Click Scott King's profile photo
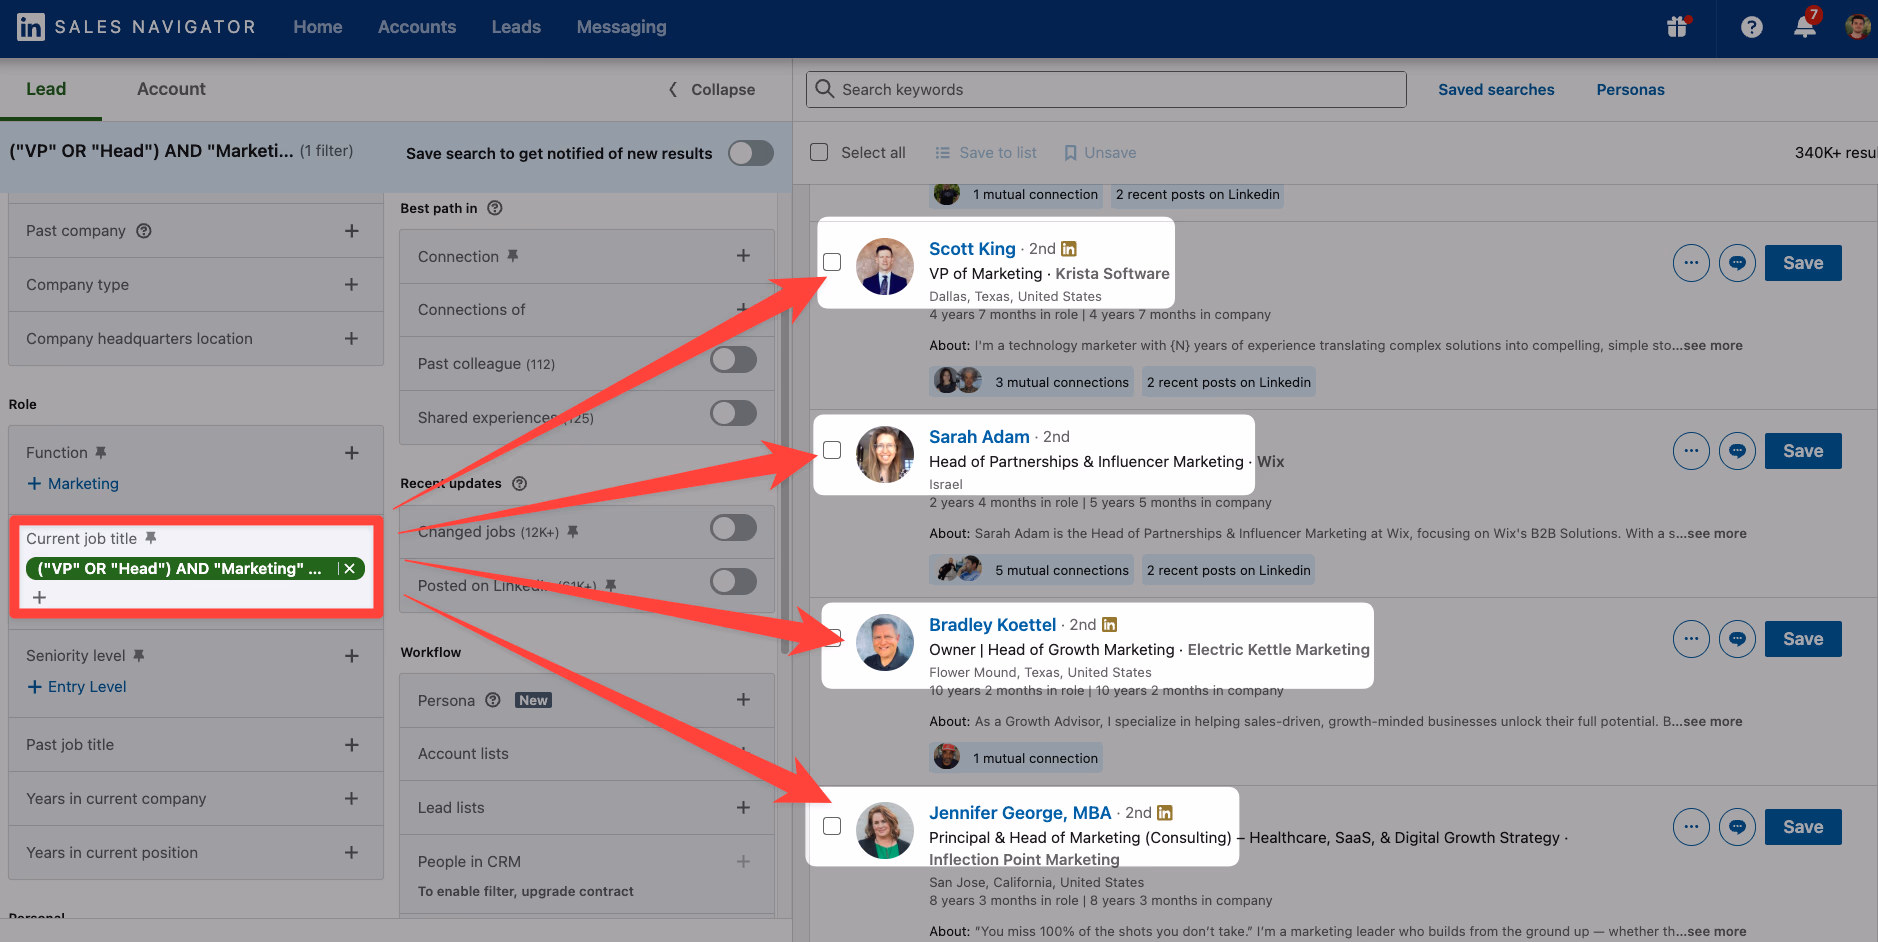 [x=885, y=266]
